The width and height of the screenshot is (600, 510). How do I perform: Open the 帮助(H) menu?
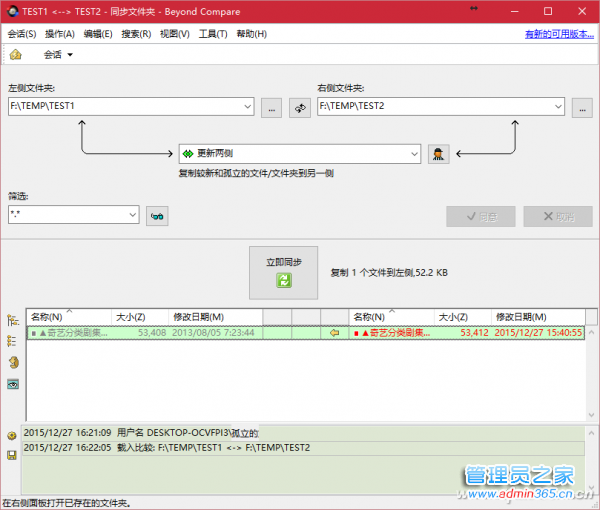point(251,34)
